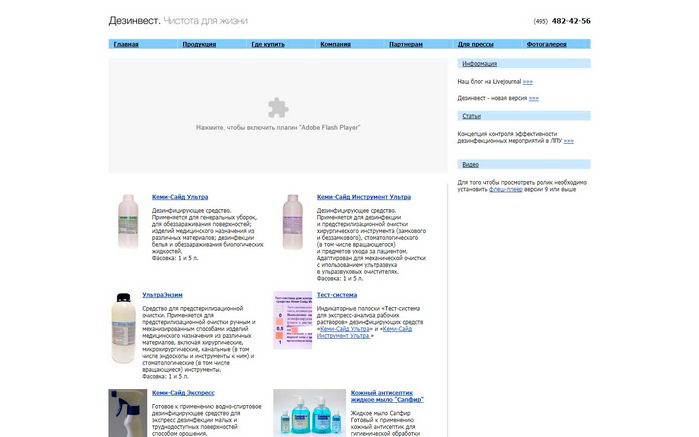Go to Где купить page
The height and width of the screenshot is (437, 699).
(268, 44)
